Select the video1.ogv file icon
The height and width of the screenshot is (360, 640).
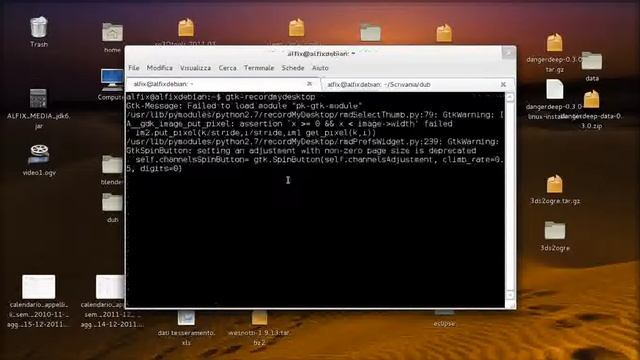pos(39,154)
